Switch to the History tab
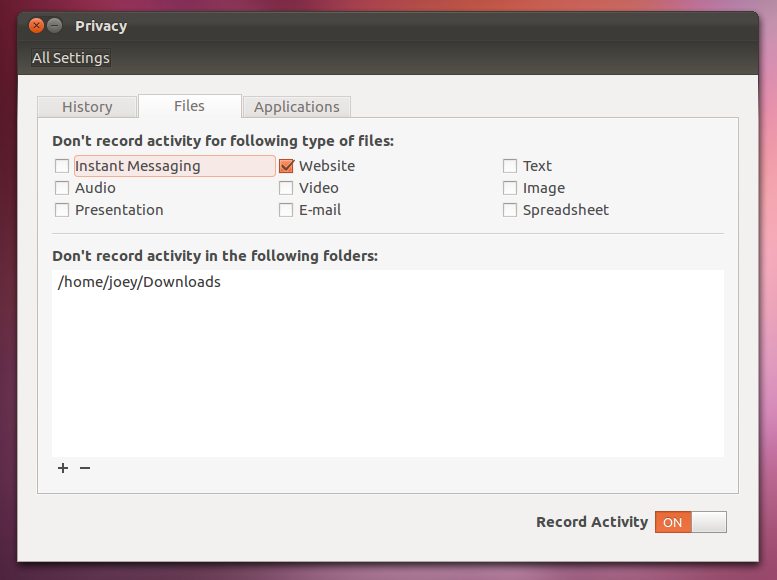Viewport: 777px width, 580px height. (87, 107)
